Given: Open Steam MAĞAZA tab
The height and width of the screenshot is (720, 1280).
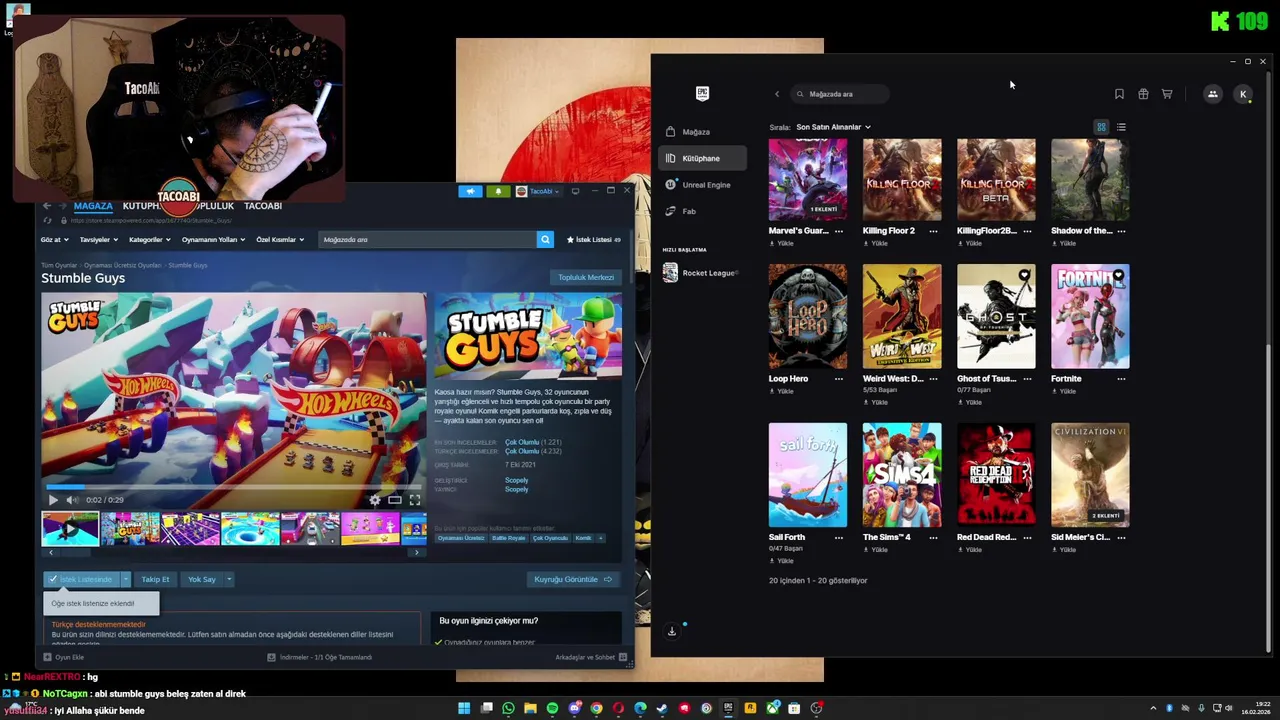Looking at the screenshot, I should 93,206.
